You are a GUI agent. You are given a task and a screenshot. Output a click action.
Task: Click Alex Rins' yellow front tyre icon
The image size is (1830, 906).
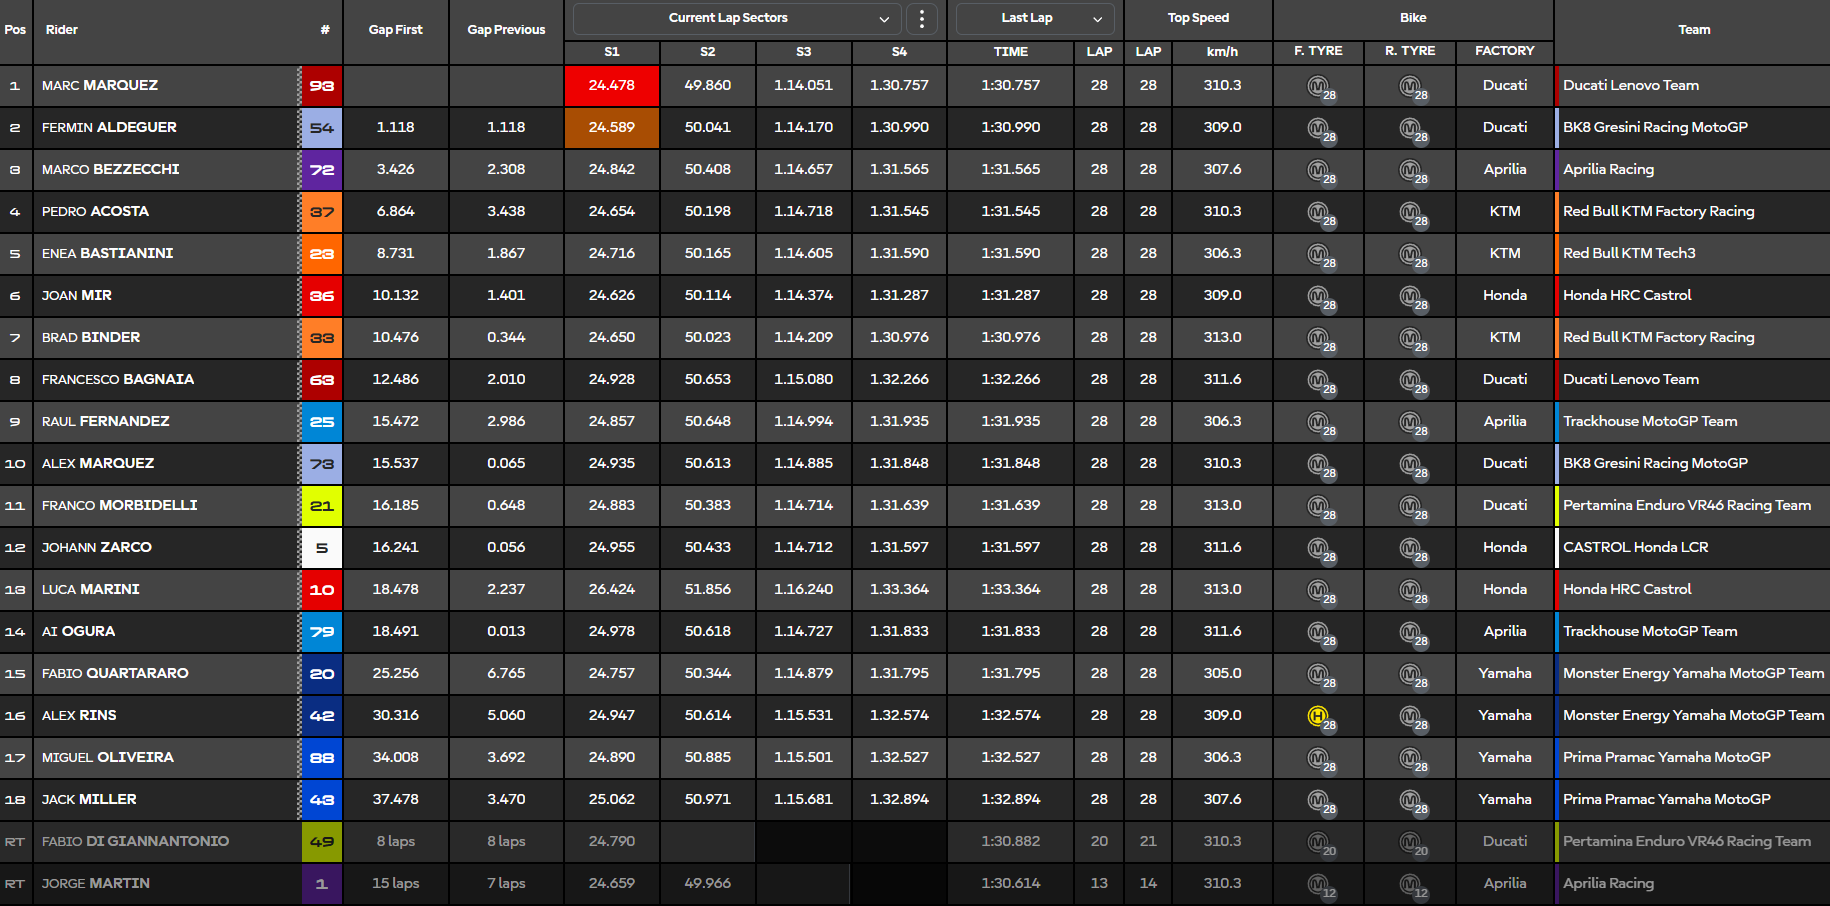pos(1318,716)
